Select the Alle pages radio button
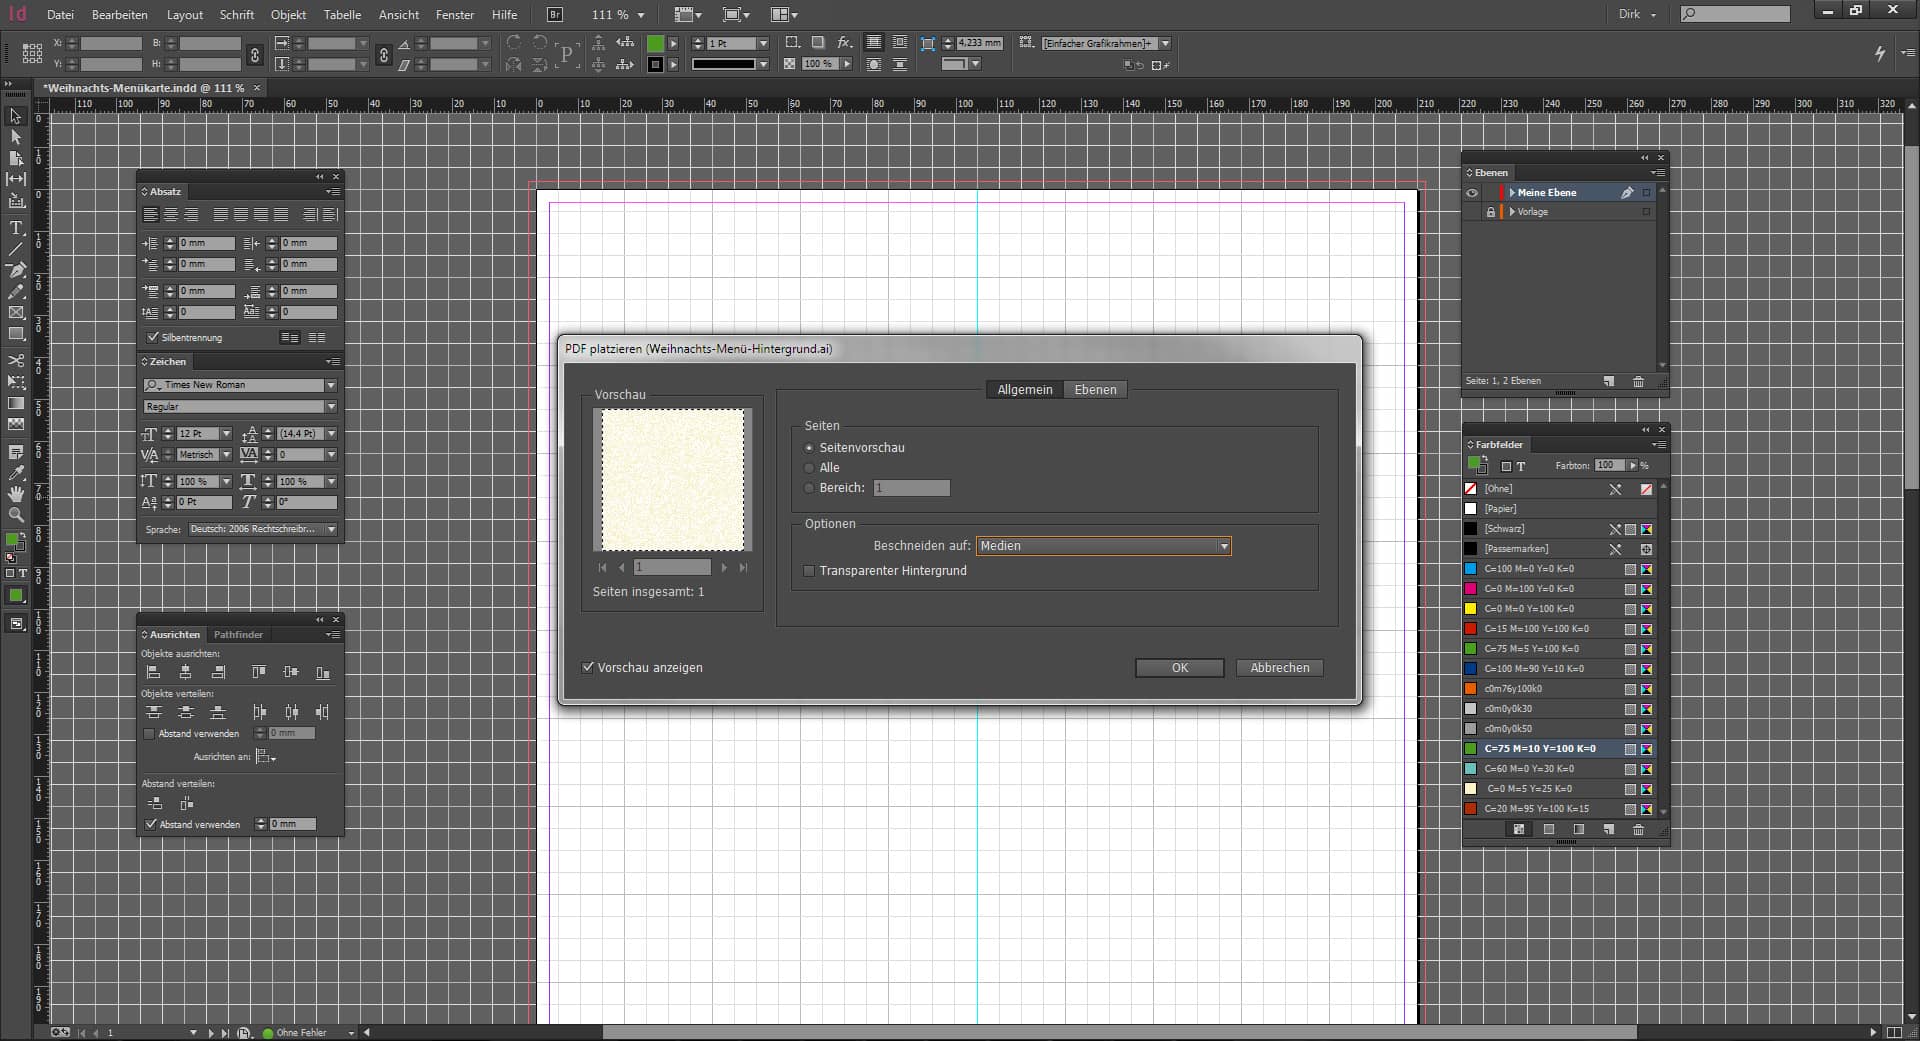 click(x=810, y=468)
